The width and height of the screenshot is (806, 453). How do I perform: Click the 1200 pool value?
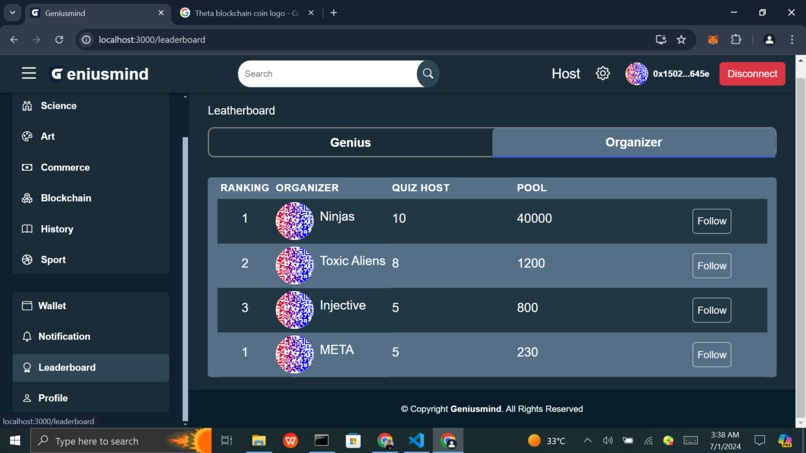click(531, 263)
